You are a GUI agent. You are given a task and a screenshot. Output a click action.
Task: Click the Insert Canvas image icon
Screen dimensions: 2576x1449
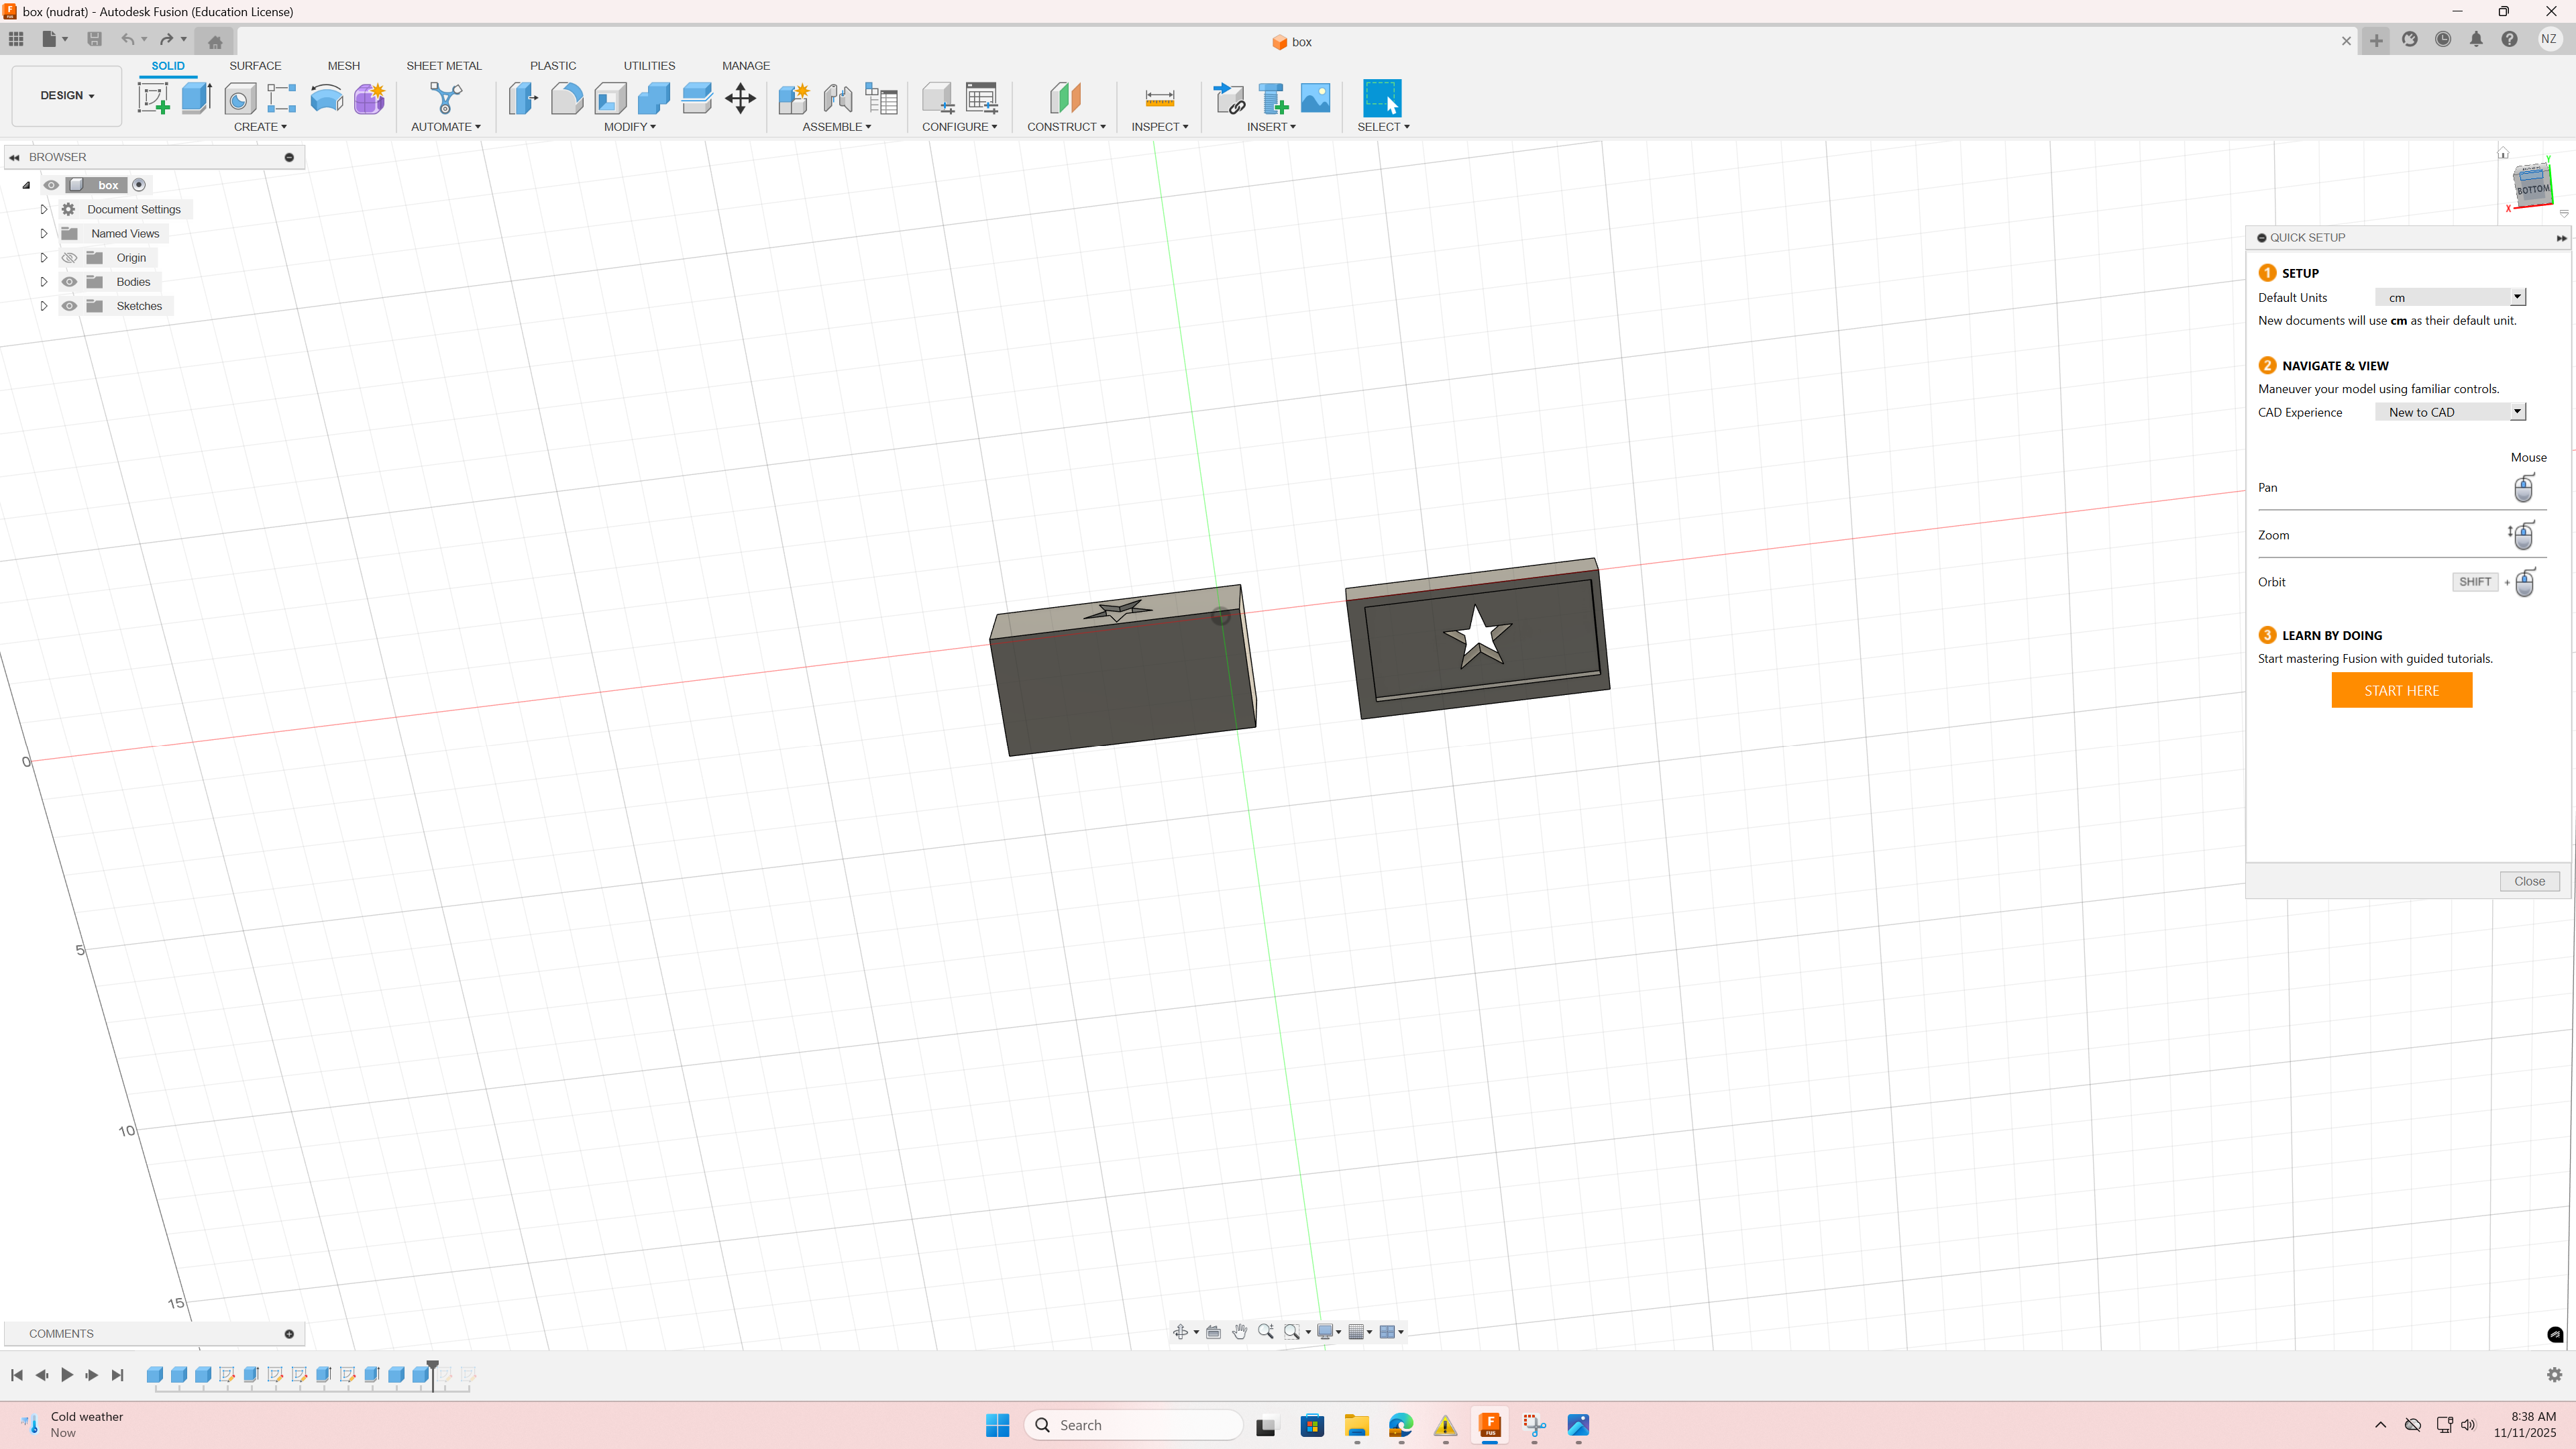coord(1315,98)
